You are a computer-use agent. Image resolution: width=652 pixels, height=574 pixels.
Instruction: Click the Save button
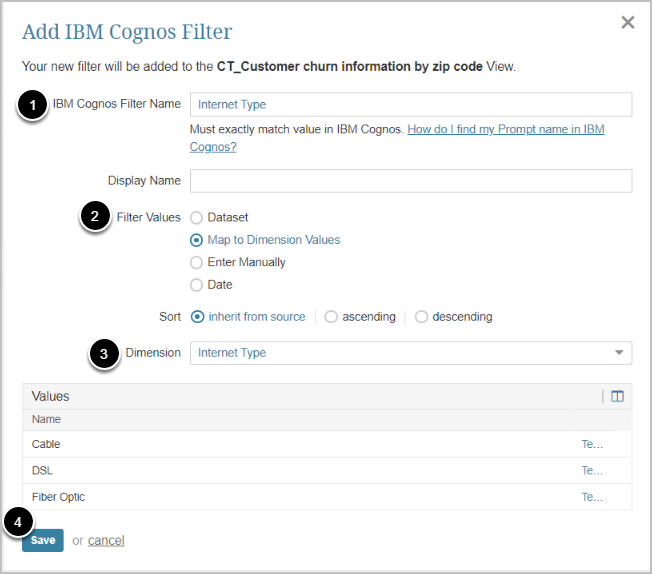pos(43,540)
